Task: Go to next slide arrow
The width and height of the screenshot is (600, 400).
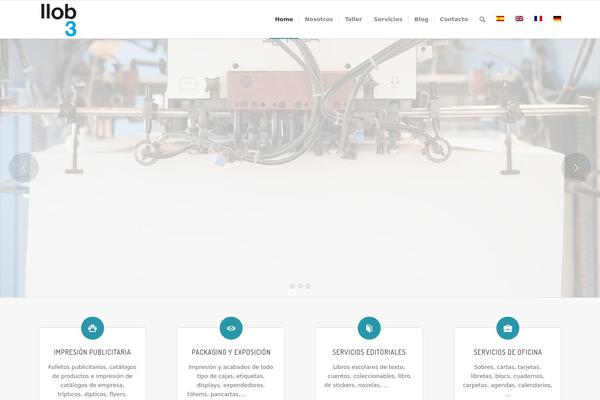Action: tap(576, 168)
